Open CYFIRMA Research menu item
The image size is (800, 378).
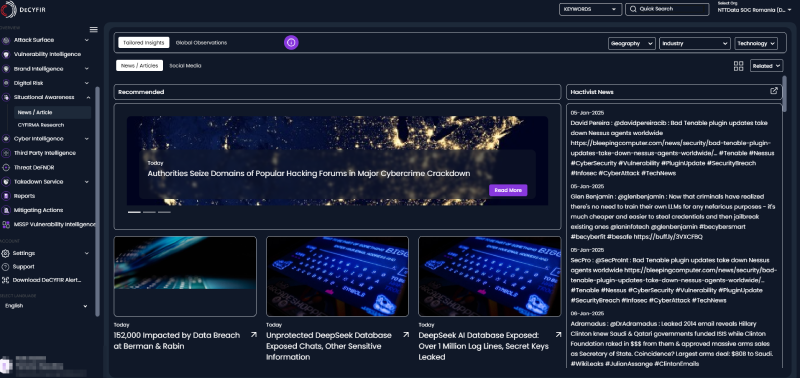tap(41, 125)
